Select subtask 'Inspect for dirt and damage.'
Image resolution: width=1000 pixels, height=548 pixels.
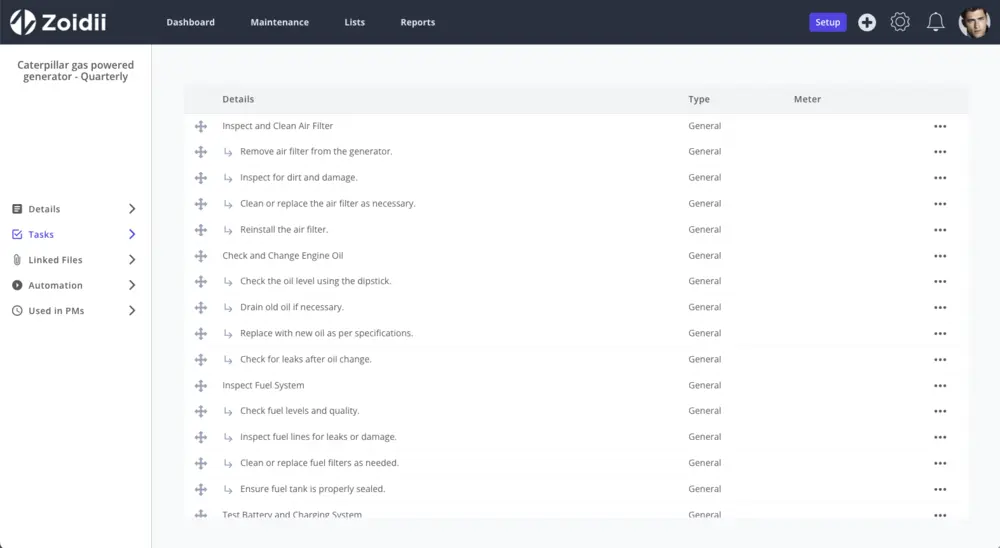(298, 177)
